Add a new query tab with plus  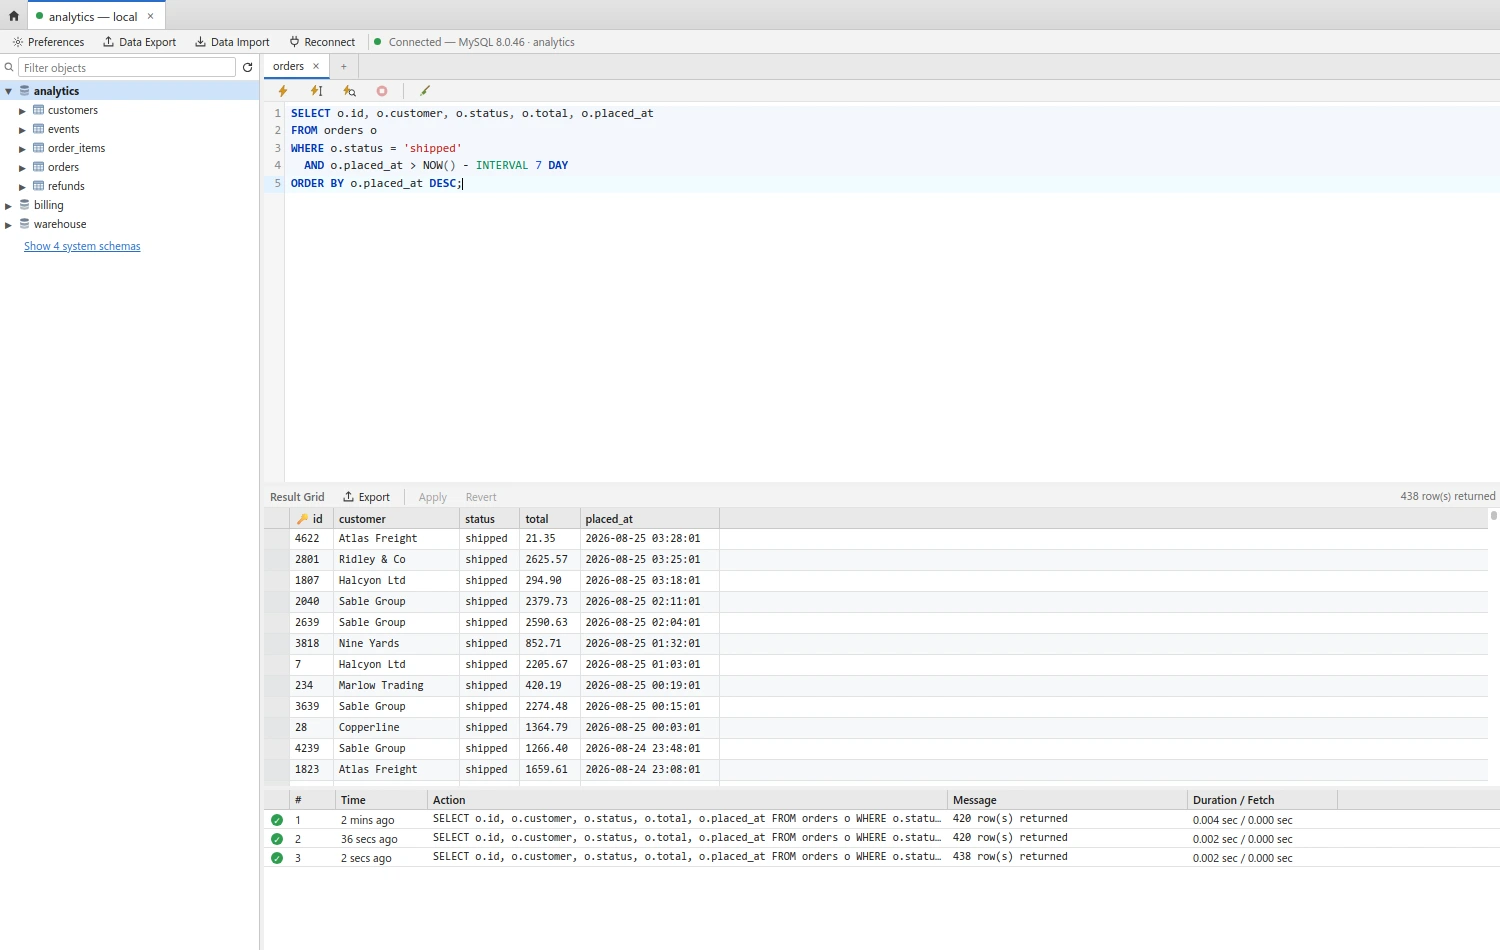click(343, 67)
